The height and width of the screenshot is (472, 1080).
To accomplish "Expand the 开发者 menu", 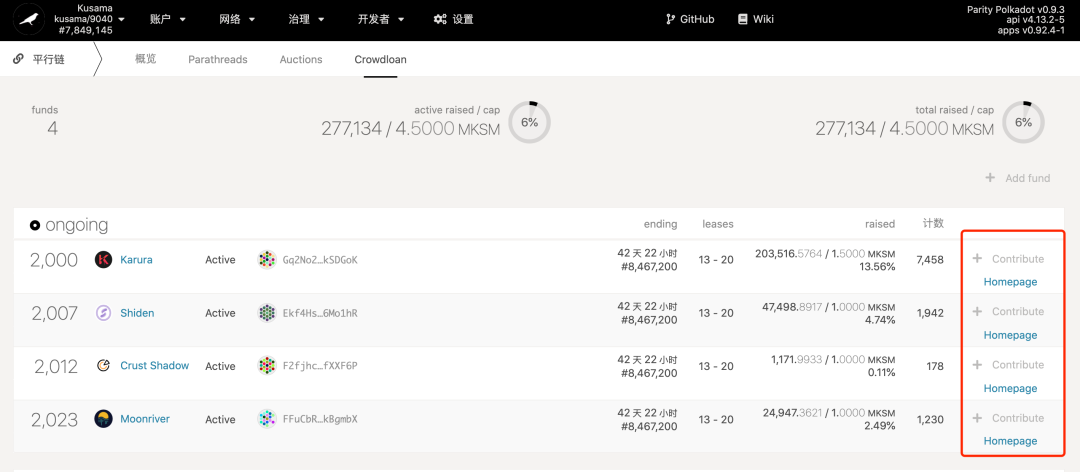I will [x=382, y=19].
